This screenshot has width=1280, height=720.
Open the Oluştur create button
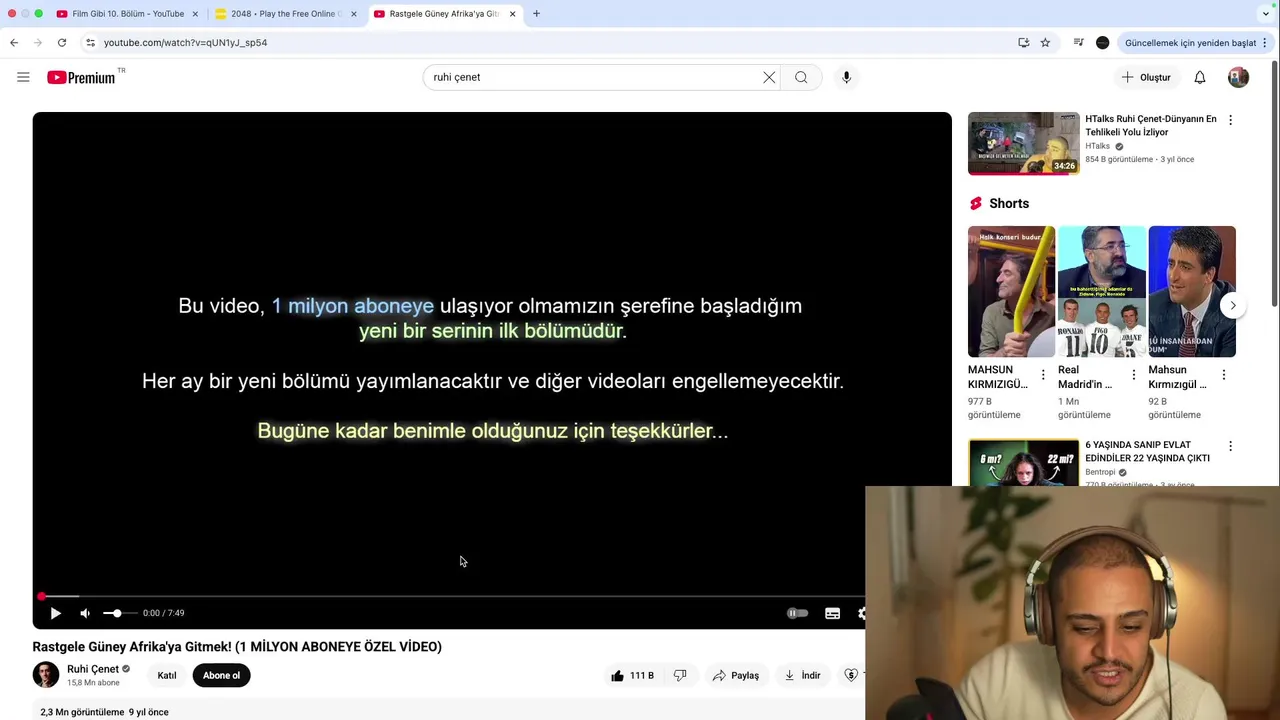coord(1146,77)
